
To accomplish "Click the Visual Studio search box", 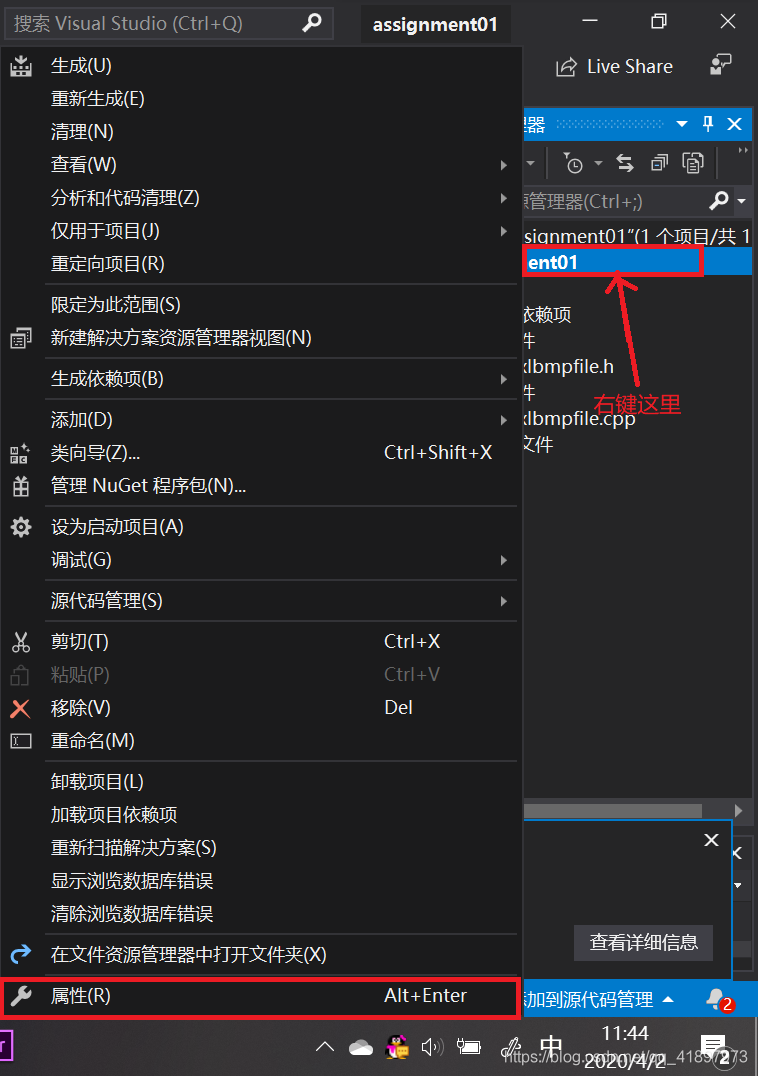I will tap(169, 24).
